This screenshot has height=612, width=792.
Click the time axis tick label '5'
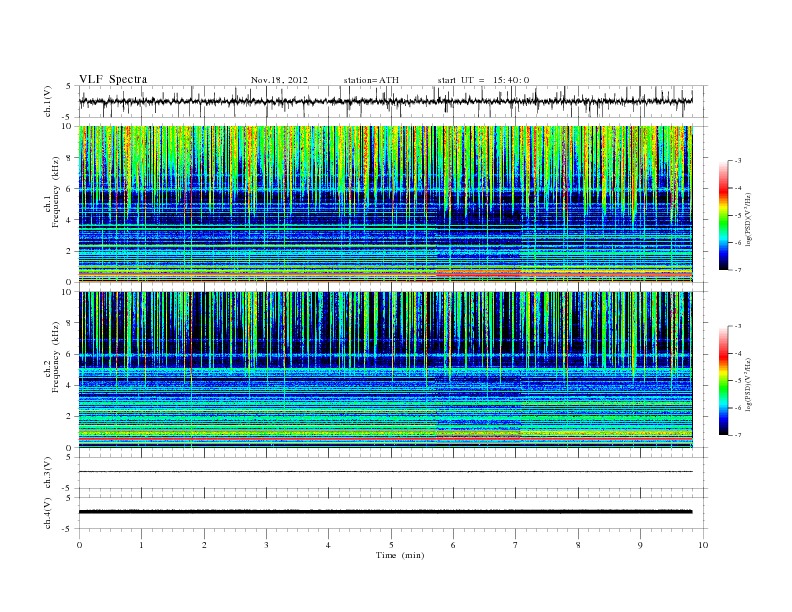[391, 545]
